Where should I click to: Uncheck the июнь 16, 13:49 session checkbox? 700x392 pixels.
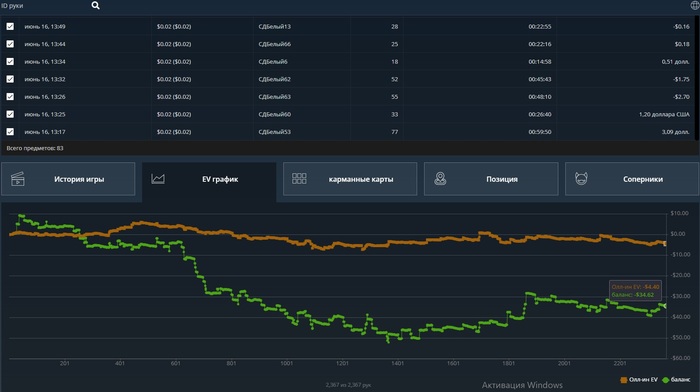(10, 26)
